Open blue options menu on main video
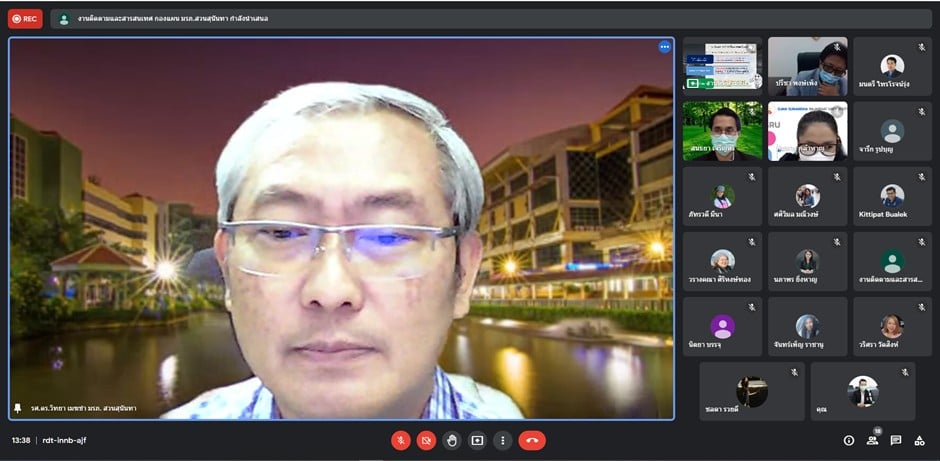 664,47
